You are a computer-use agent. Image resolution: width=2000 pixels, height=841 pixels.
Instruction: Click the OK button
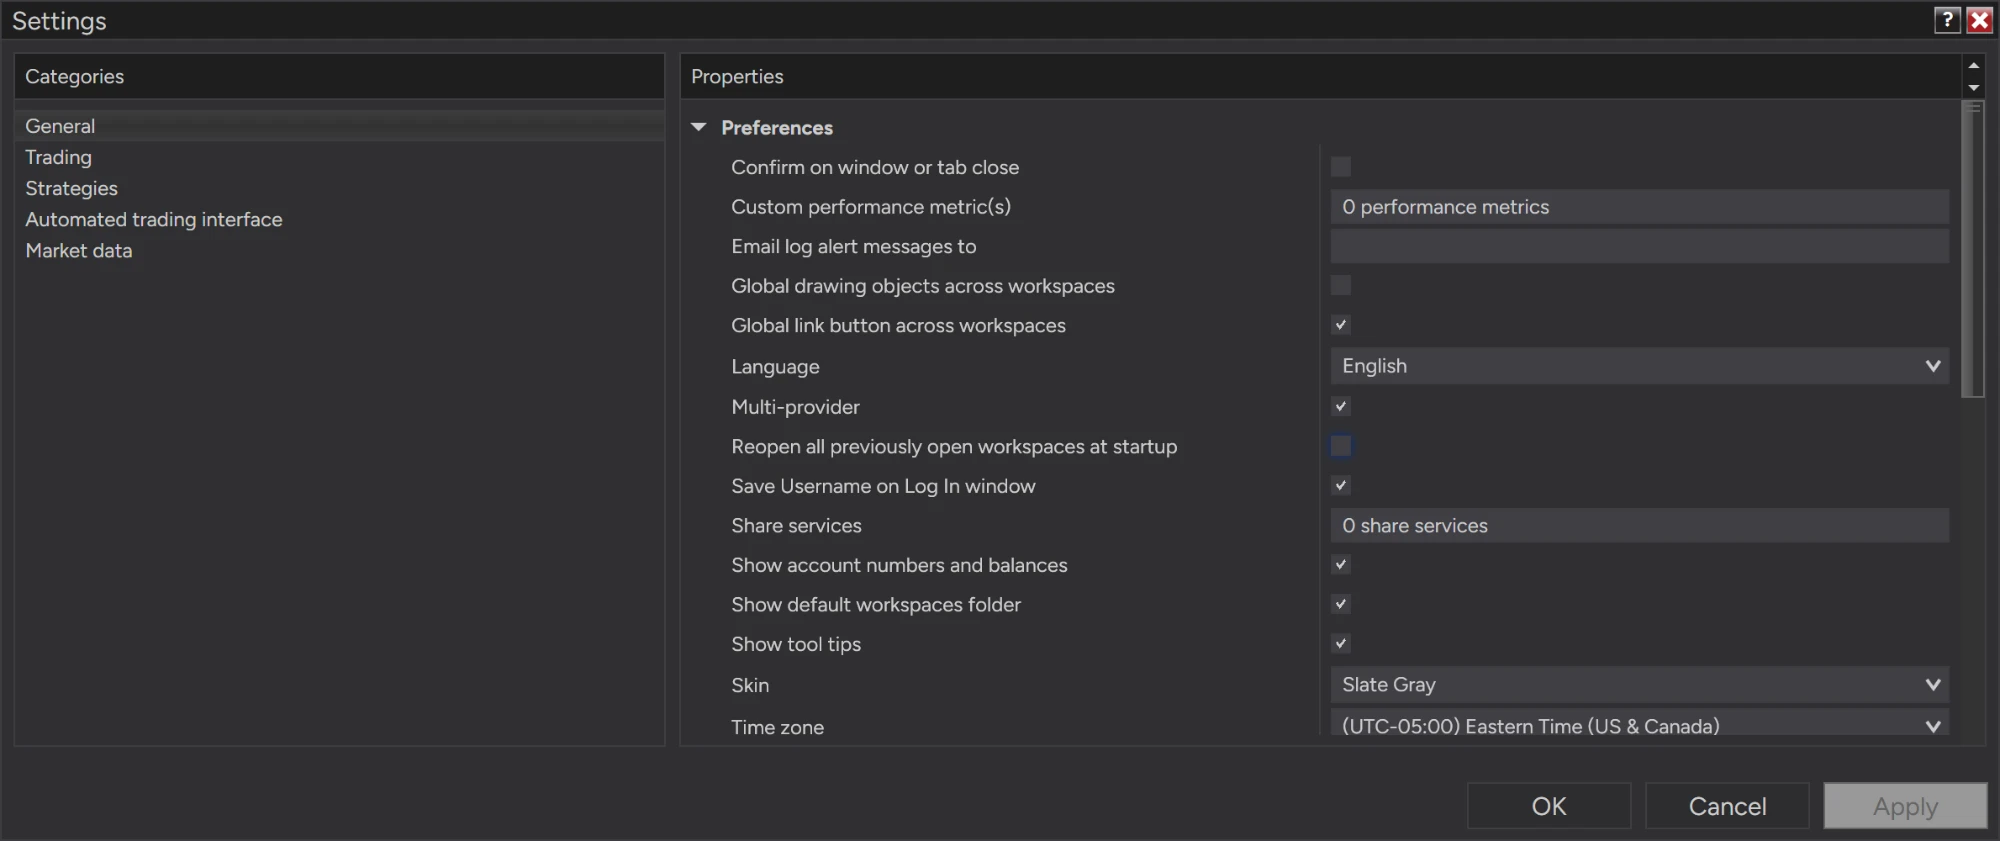(x=1549, y=806)
